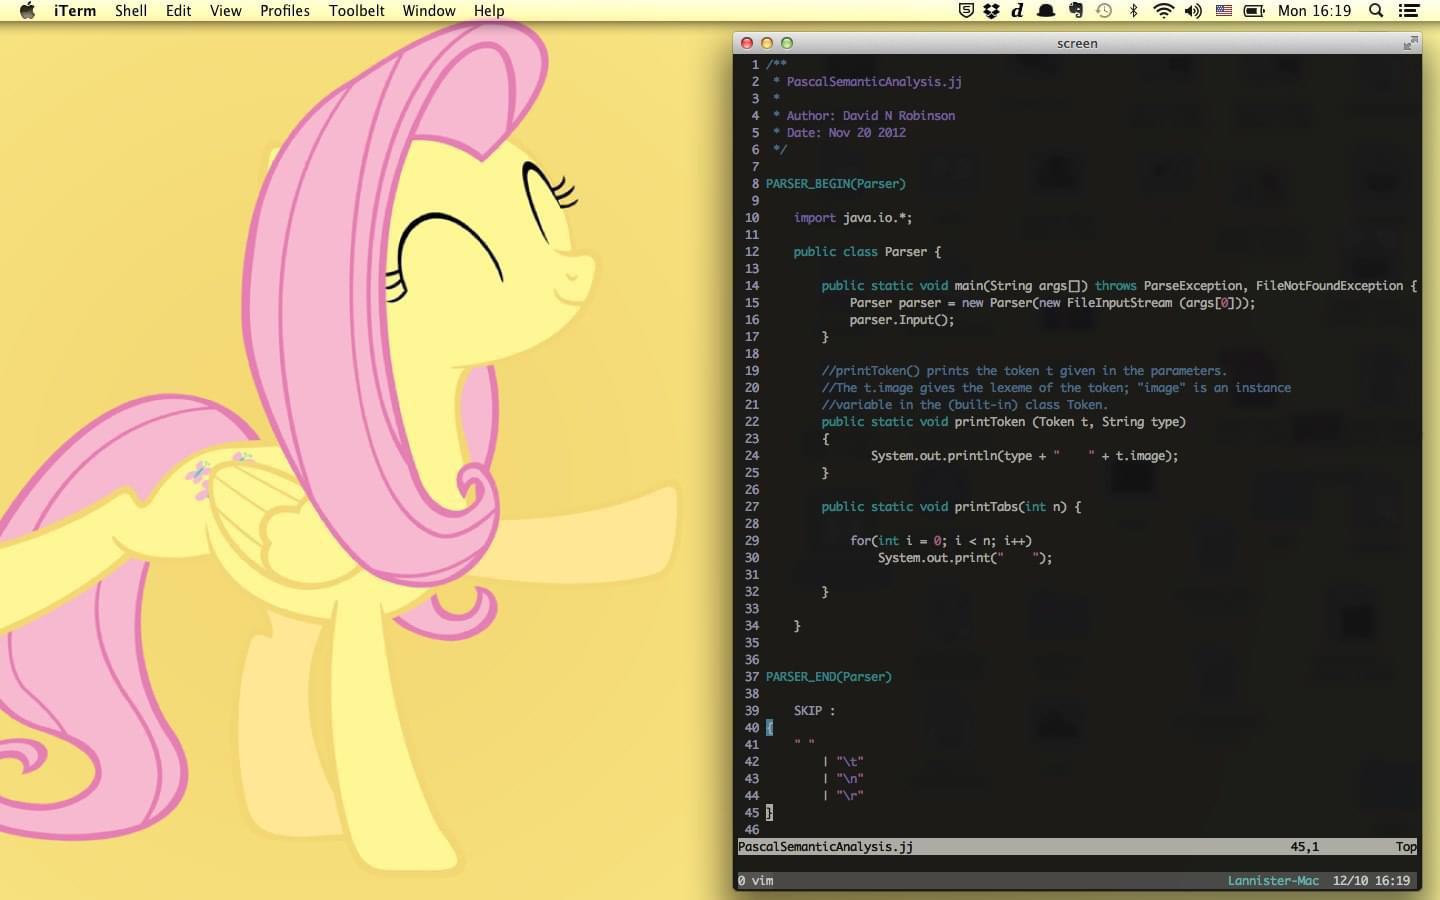The image size is (1440, 900).
Task: Click 'PARSER_BEGIN(Parser)' on line 8
Action: 836,184
